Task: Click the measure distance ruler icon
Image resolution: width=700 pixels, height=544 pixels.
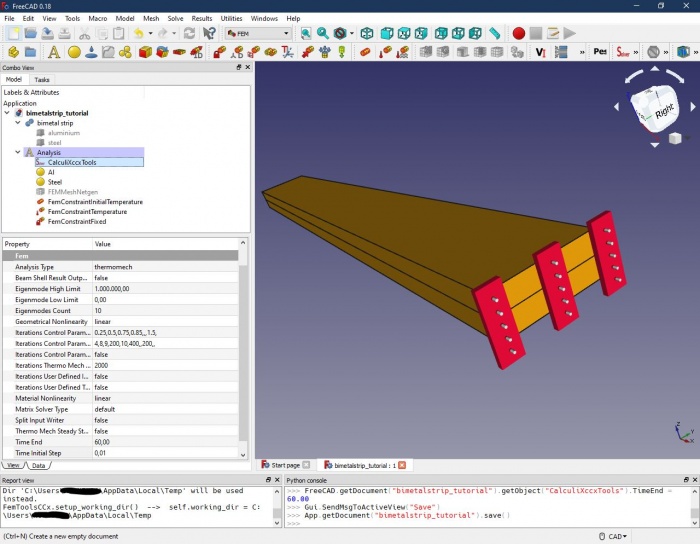Action: [494, 33]
